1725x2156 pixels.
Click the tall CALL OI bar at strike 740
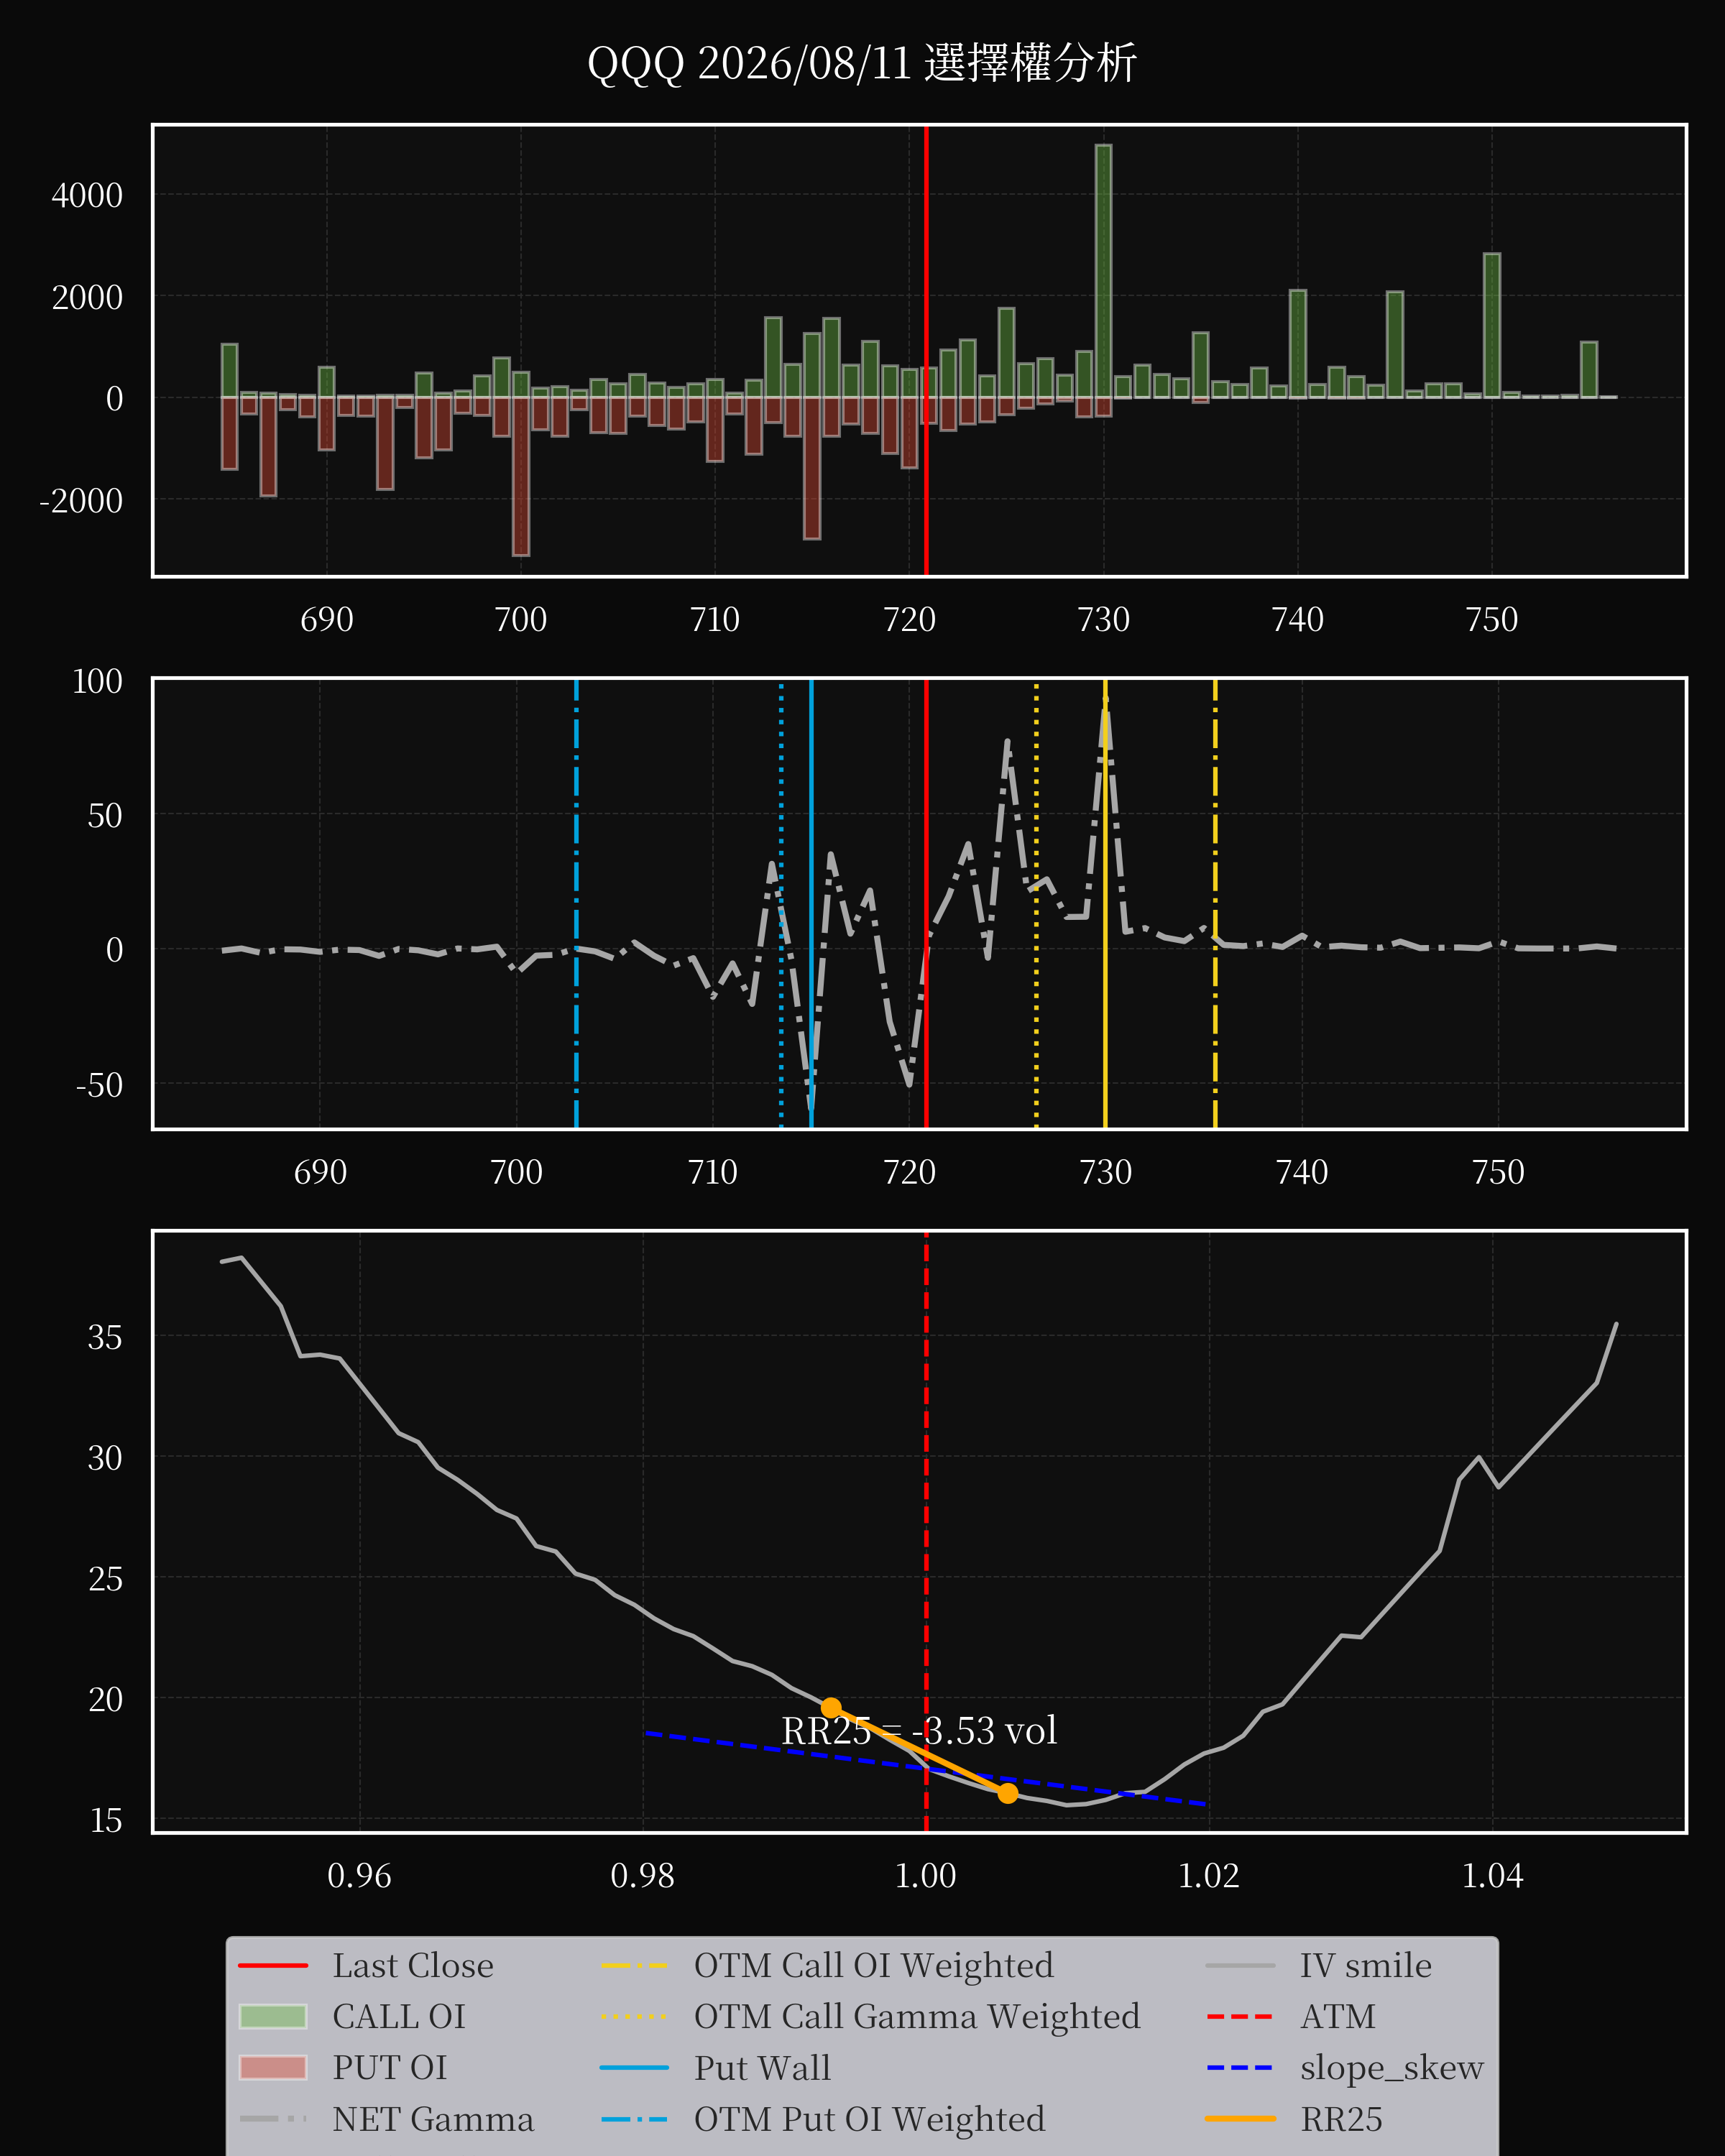(1297, 344)
